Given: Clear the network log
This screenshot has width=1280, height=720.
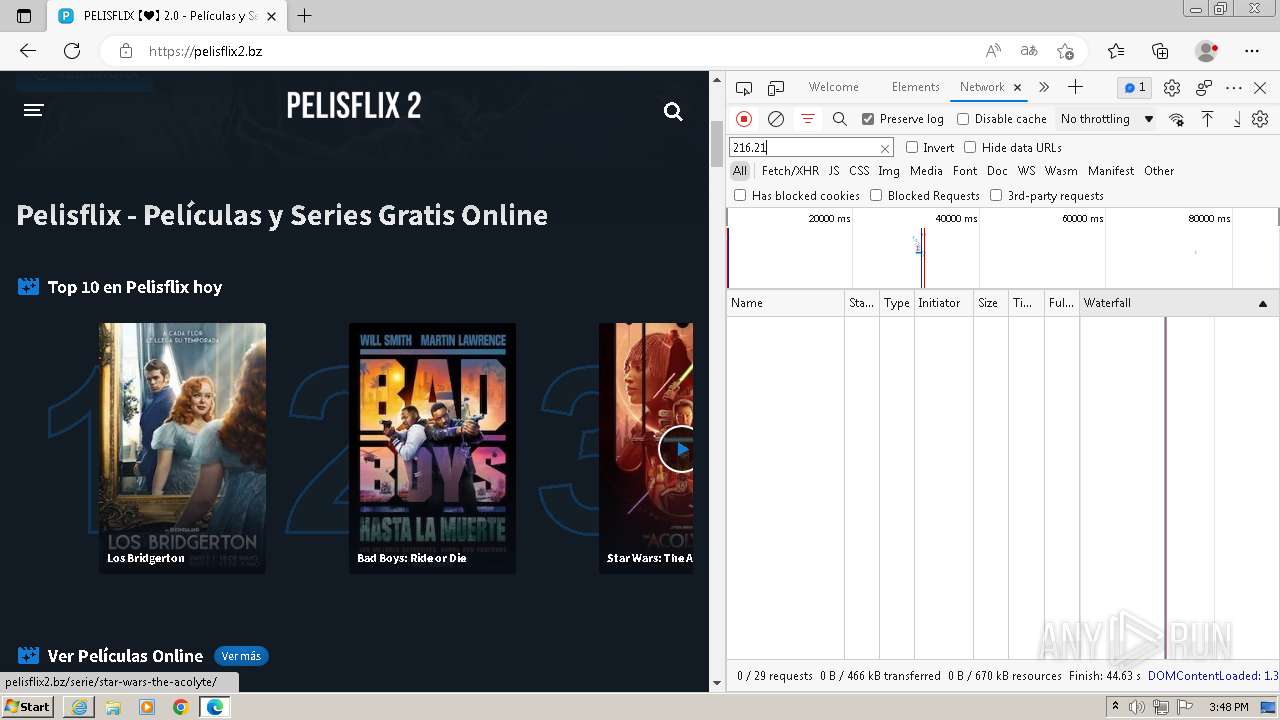Looking at the screenshot, I should click(x=775, y=119).
